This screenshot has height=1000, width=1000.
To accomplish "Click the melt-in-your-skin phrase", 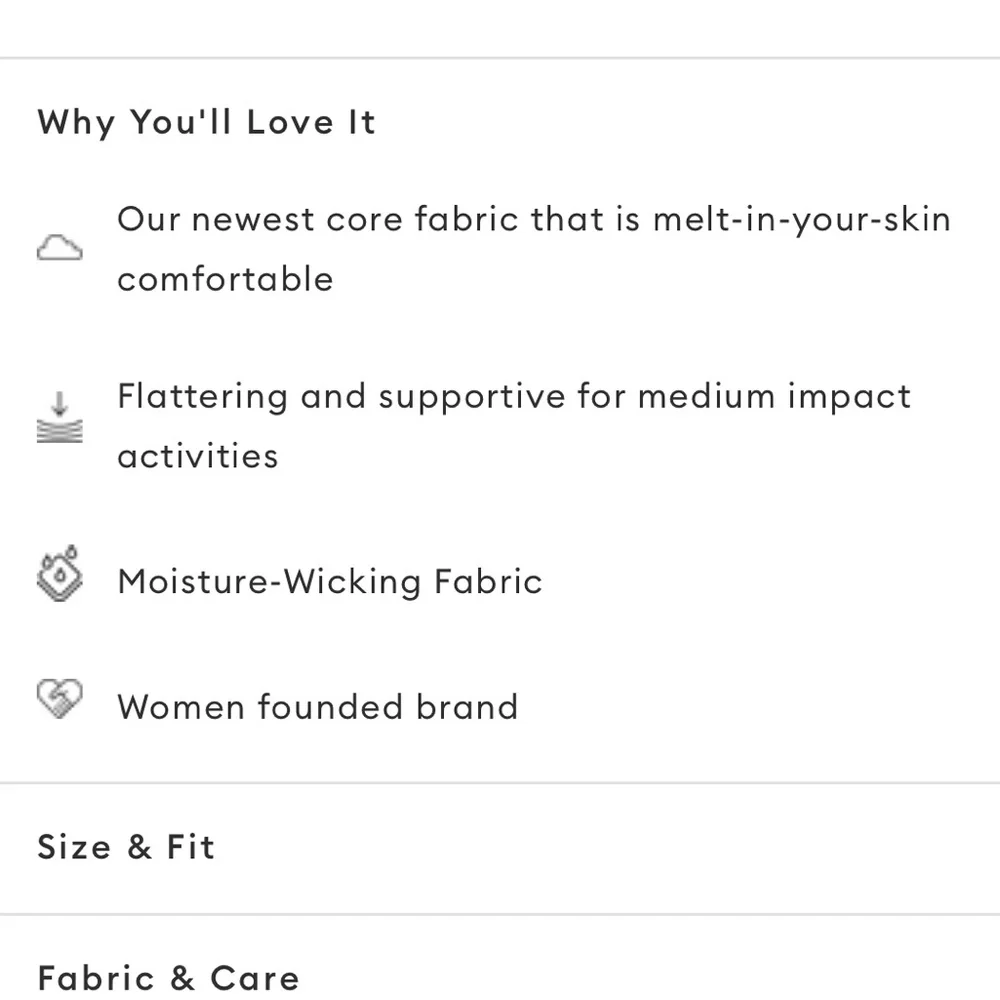I will (802, 221).
